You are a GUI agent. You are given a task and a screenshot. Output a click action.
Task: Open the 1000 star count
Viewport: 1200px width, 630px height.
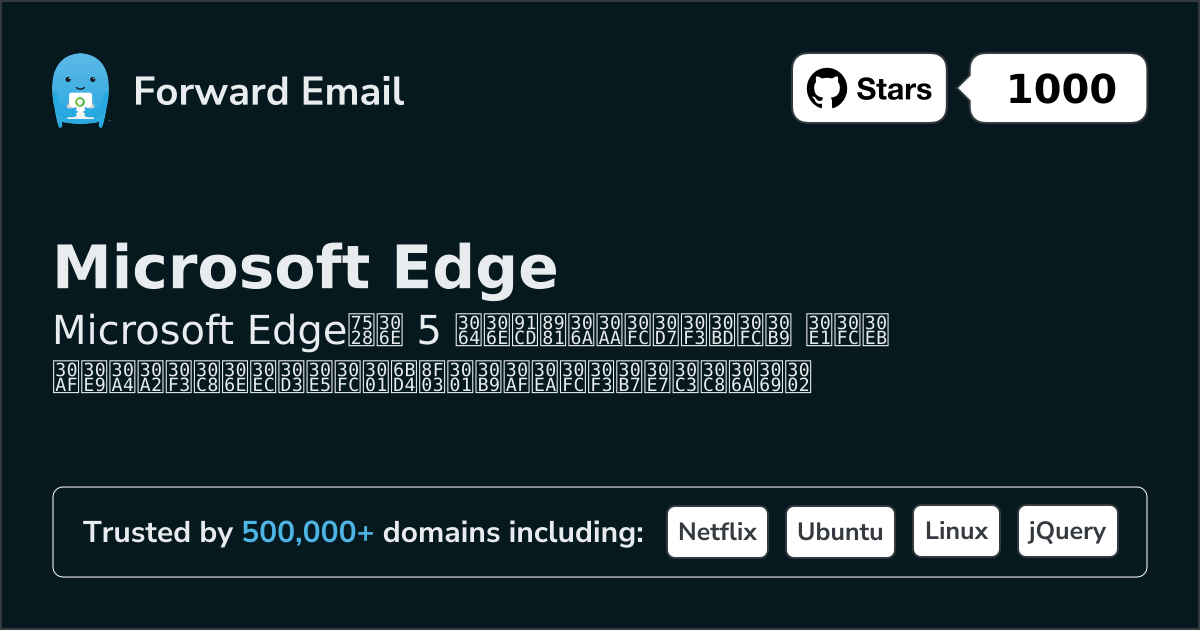tap(1061, 89)
